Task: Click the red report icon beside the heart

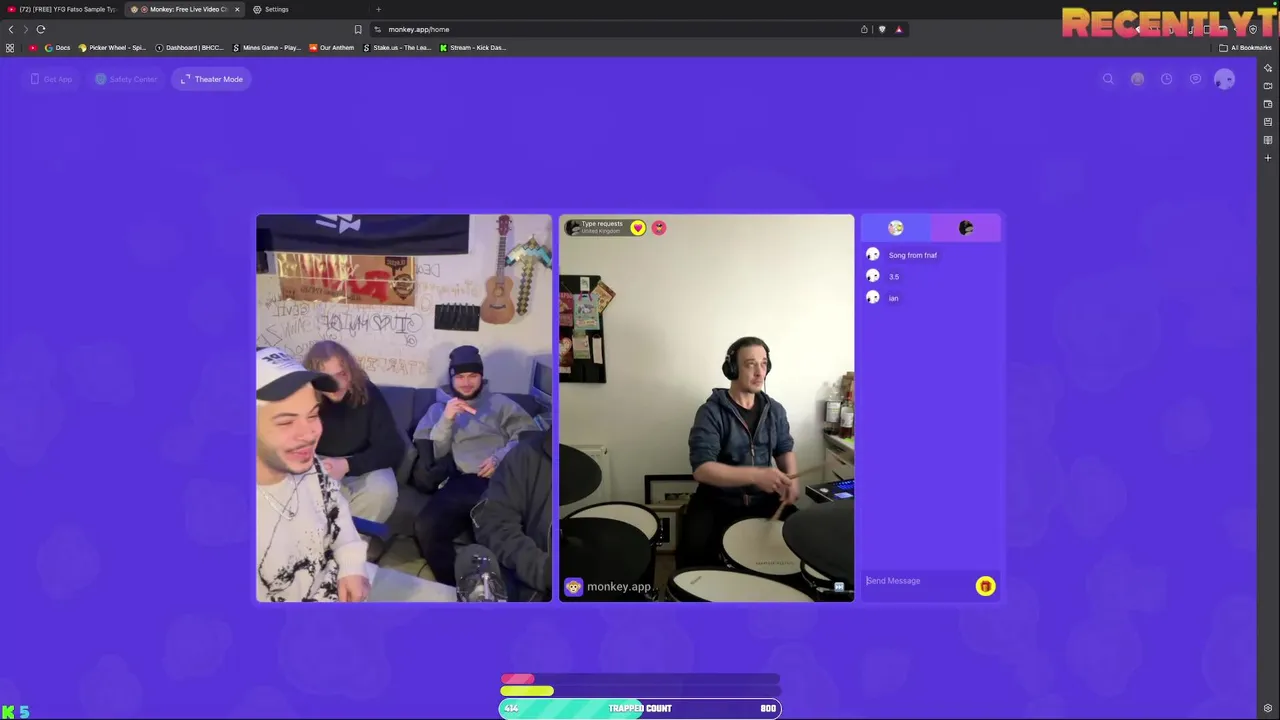Action: coord(659,228)
